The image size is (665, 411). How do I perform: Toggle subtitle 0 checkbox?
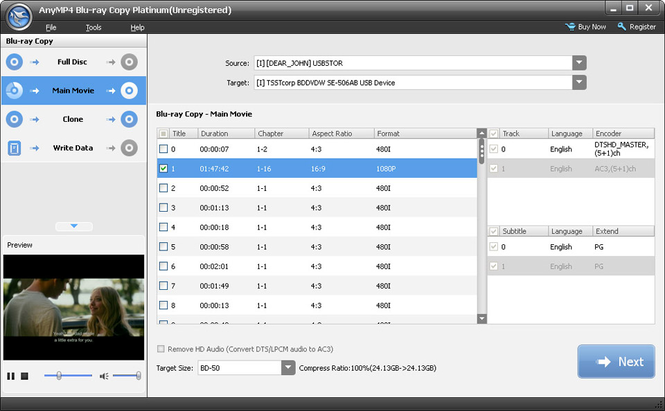[493, 246]
